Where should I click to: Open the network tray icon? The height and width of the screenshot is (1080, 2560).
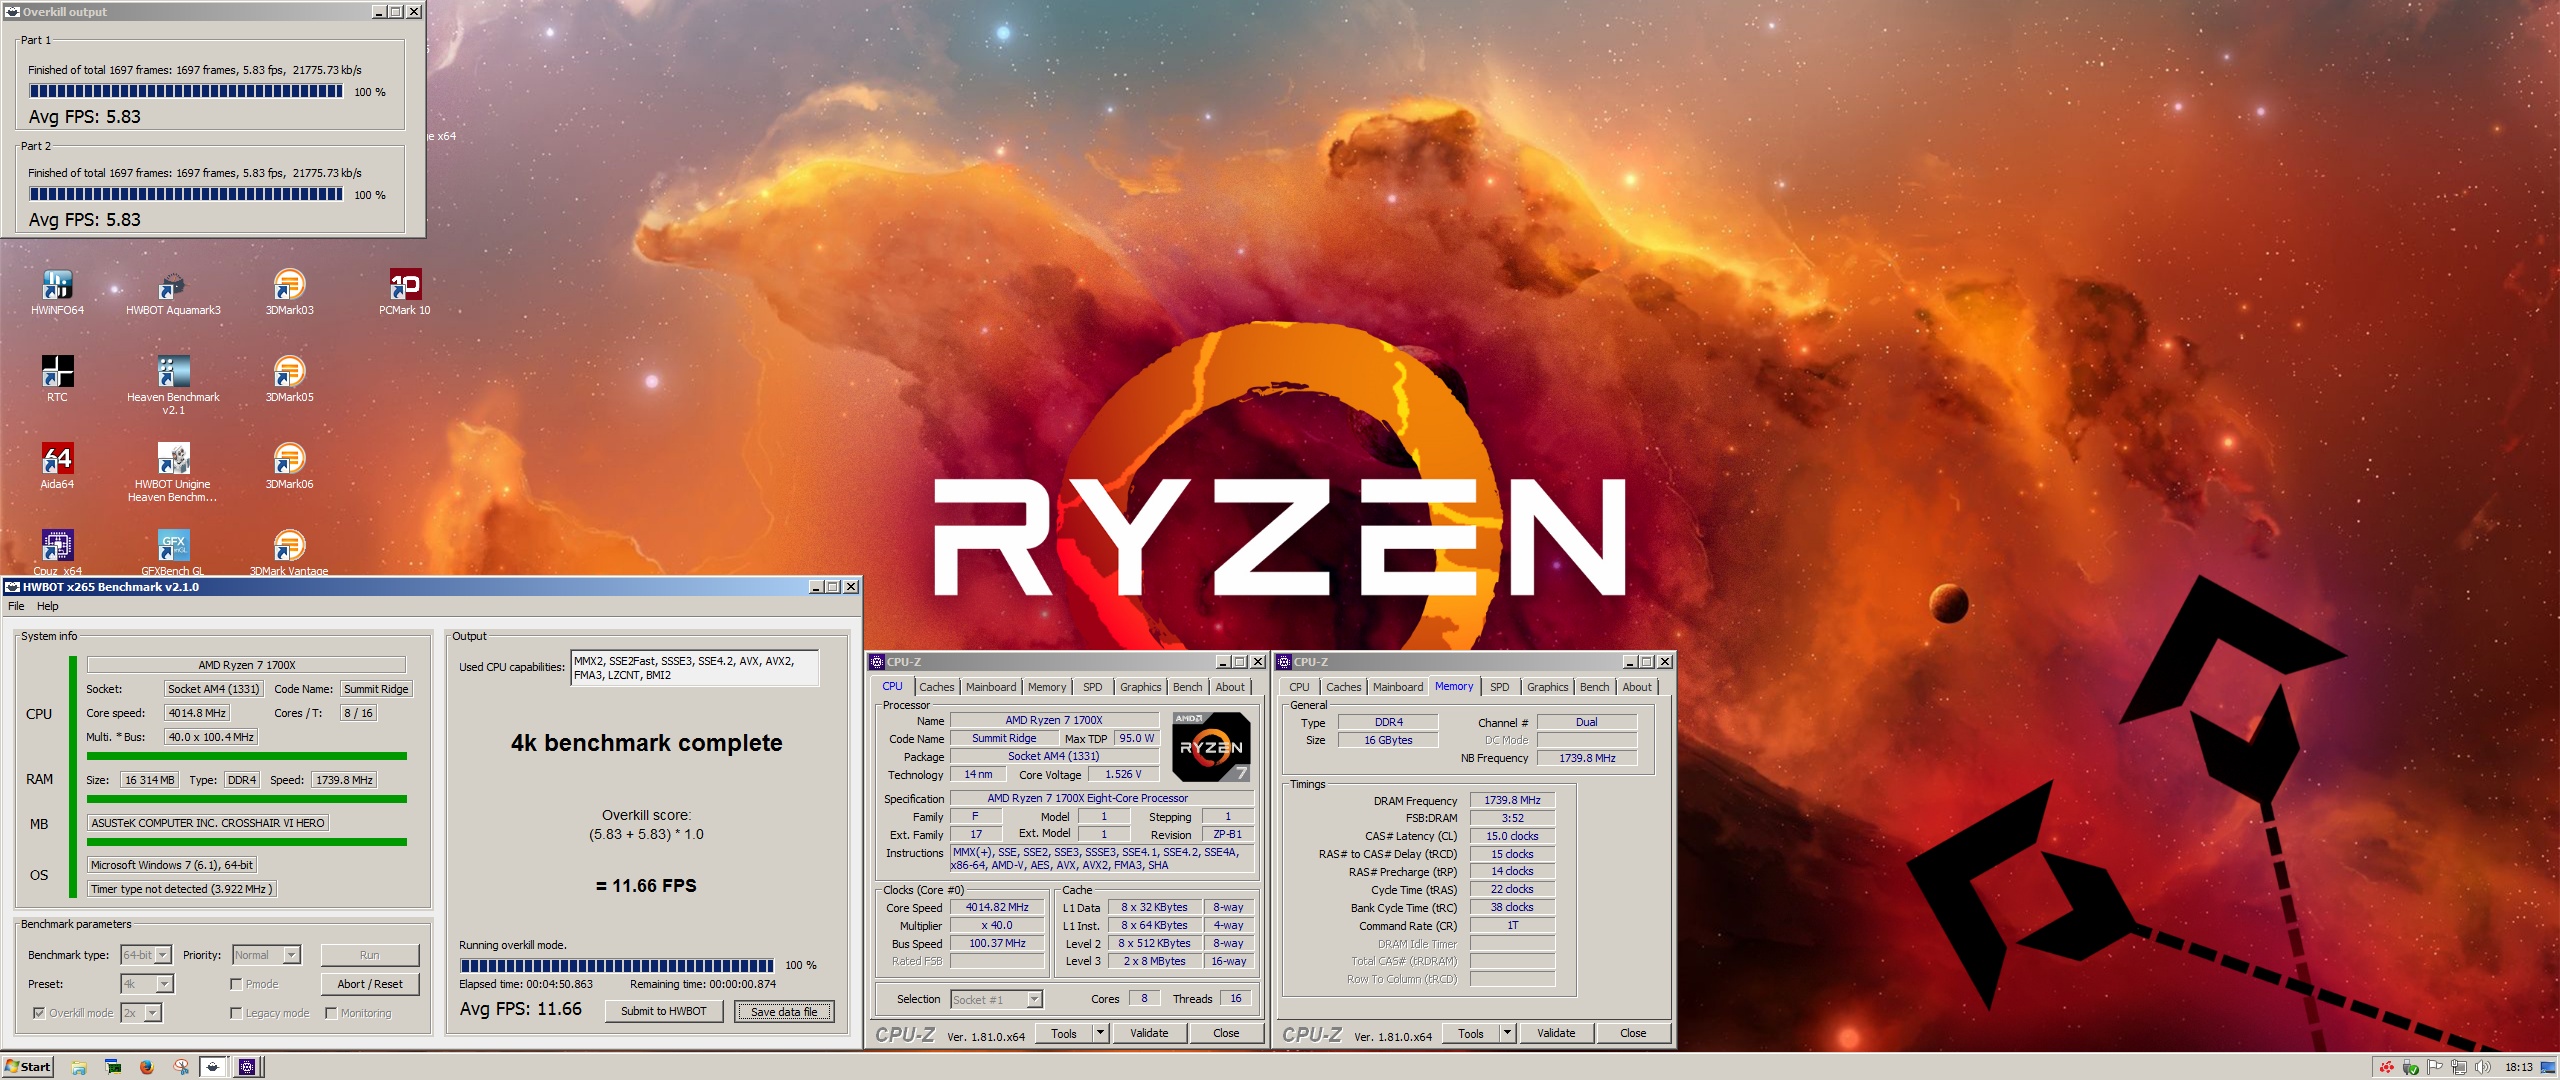coord(2459,1067)
